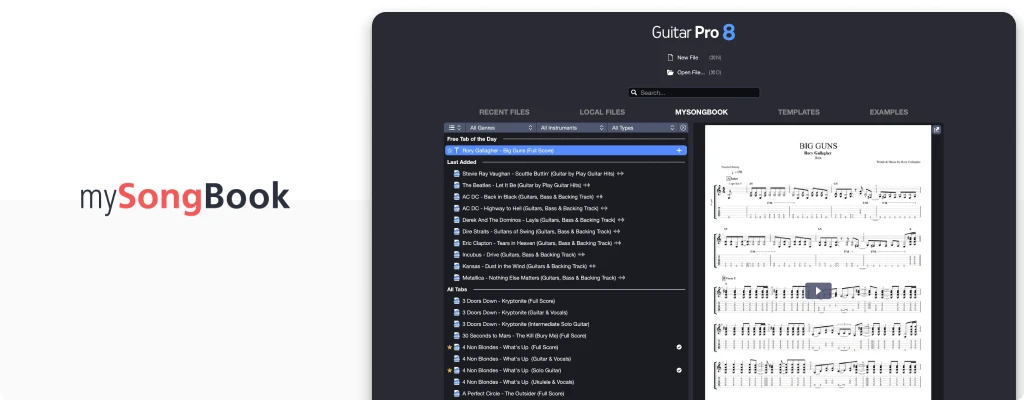Clear the filters with the circled X icon
The width and height of the screenshot is (1024, 400).
pyautogui.click(x=683, y=127)
